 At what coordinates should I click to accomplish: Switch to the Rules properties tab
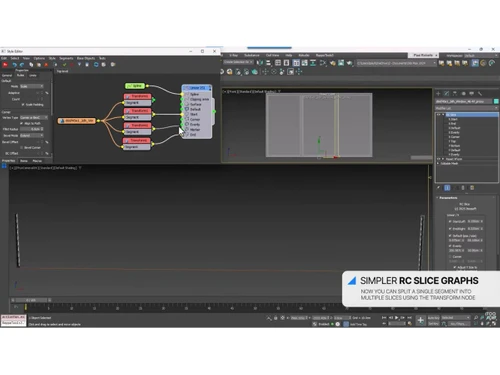click(21, 76)
